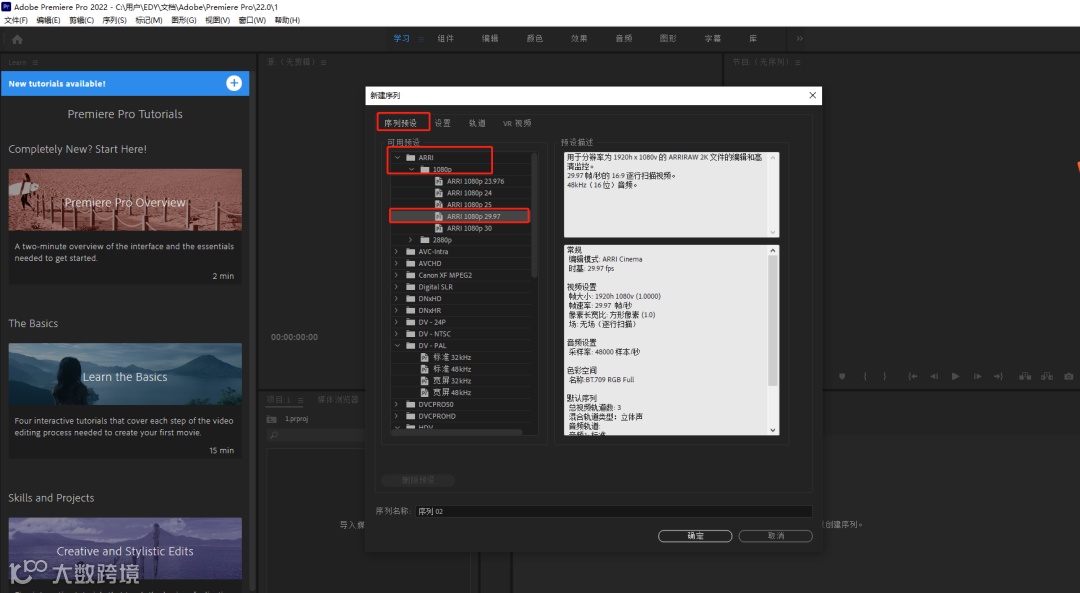Open Premiere Pro Overview tutorial thumbnail
The image size is (1080, 593).
125,200
